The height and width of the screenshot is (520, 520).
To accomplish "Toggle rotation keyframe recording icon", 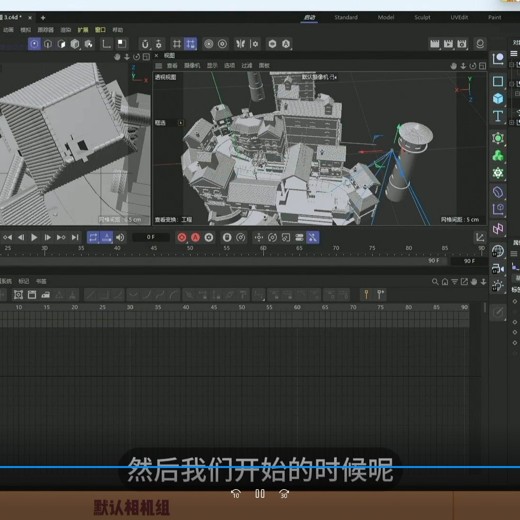I will click(x=272, y=237).
